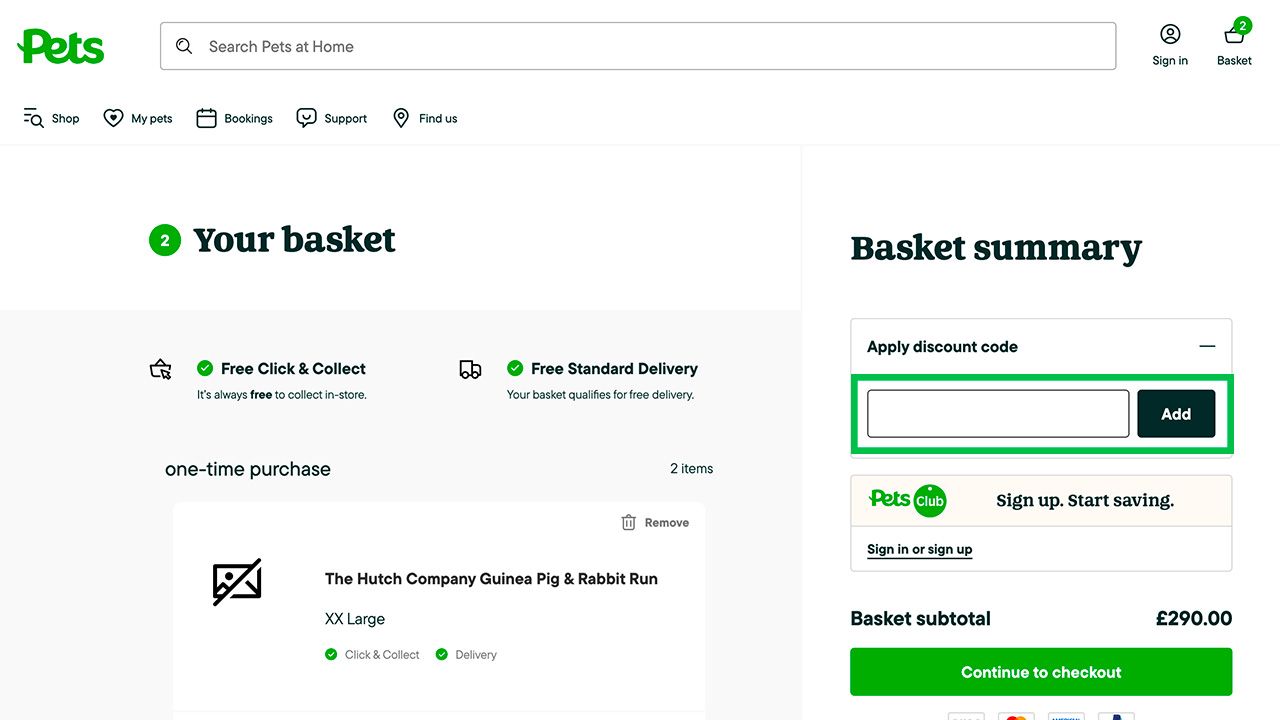This screenshot has width=1280, height=720.
Task: Open the Shop menu
Action: (x=52, y=118)
